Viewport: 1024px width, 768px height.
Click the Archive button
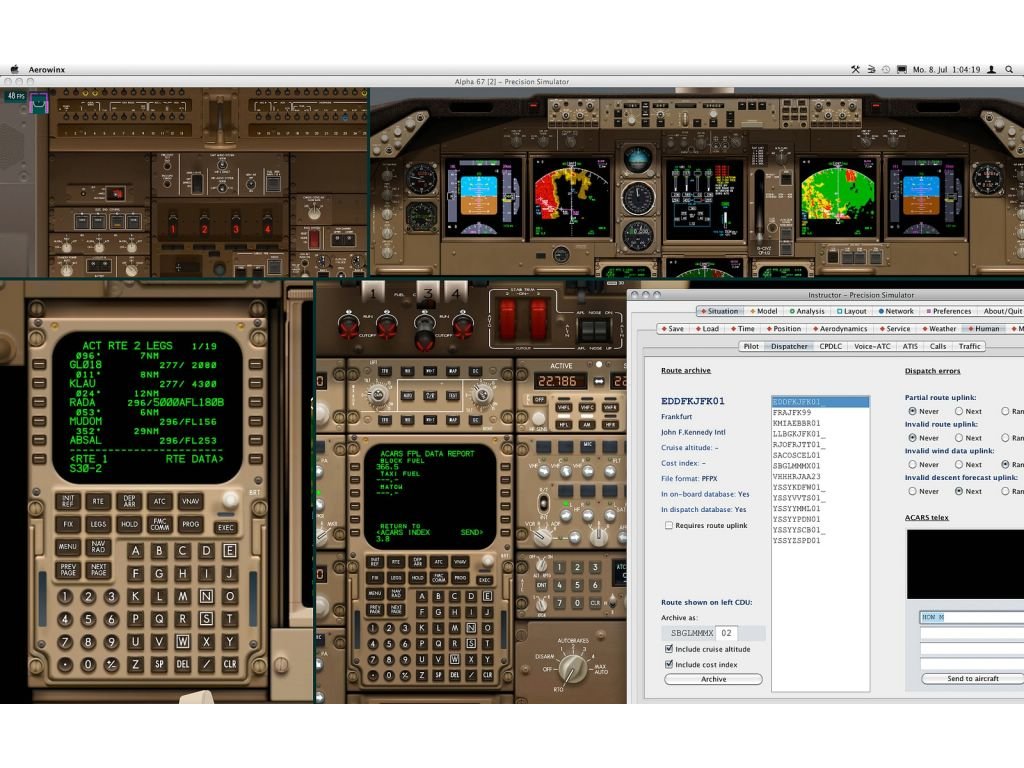pyautogui.click(x=713, y=679)
